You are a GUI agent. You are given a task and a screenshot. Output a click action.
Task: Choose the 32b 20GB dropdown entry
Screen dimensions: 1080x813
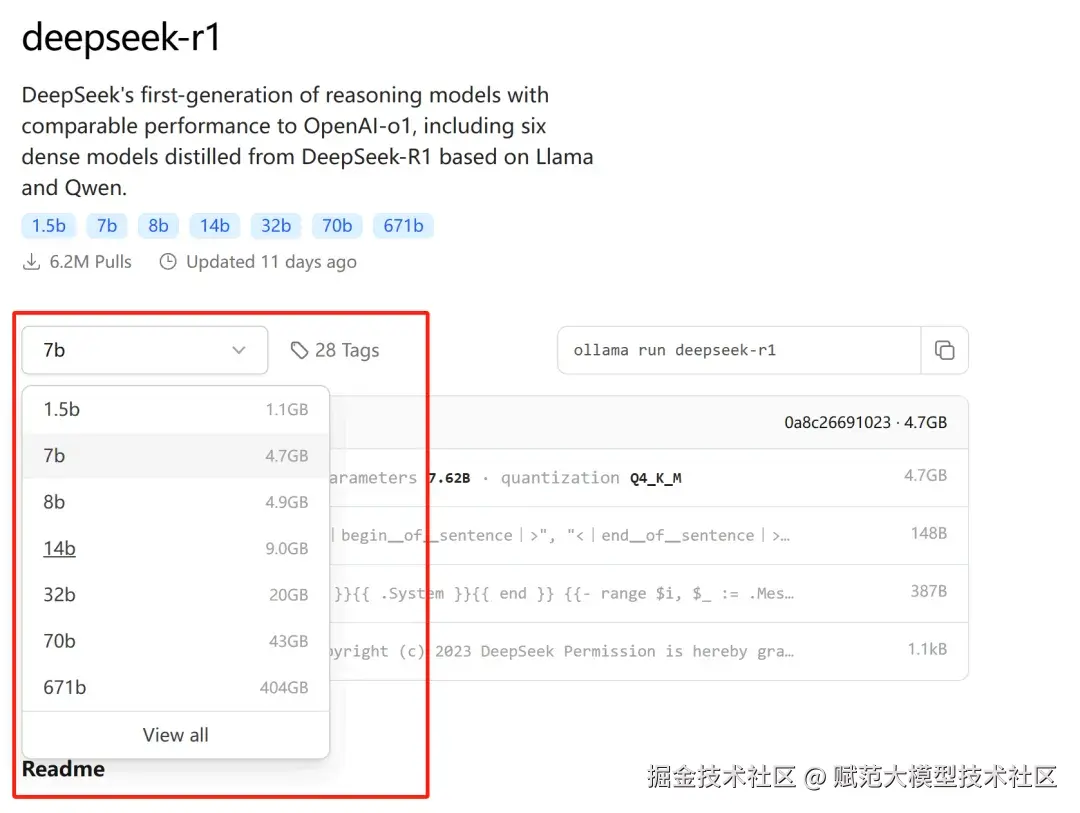click(176, 595)
